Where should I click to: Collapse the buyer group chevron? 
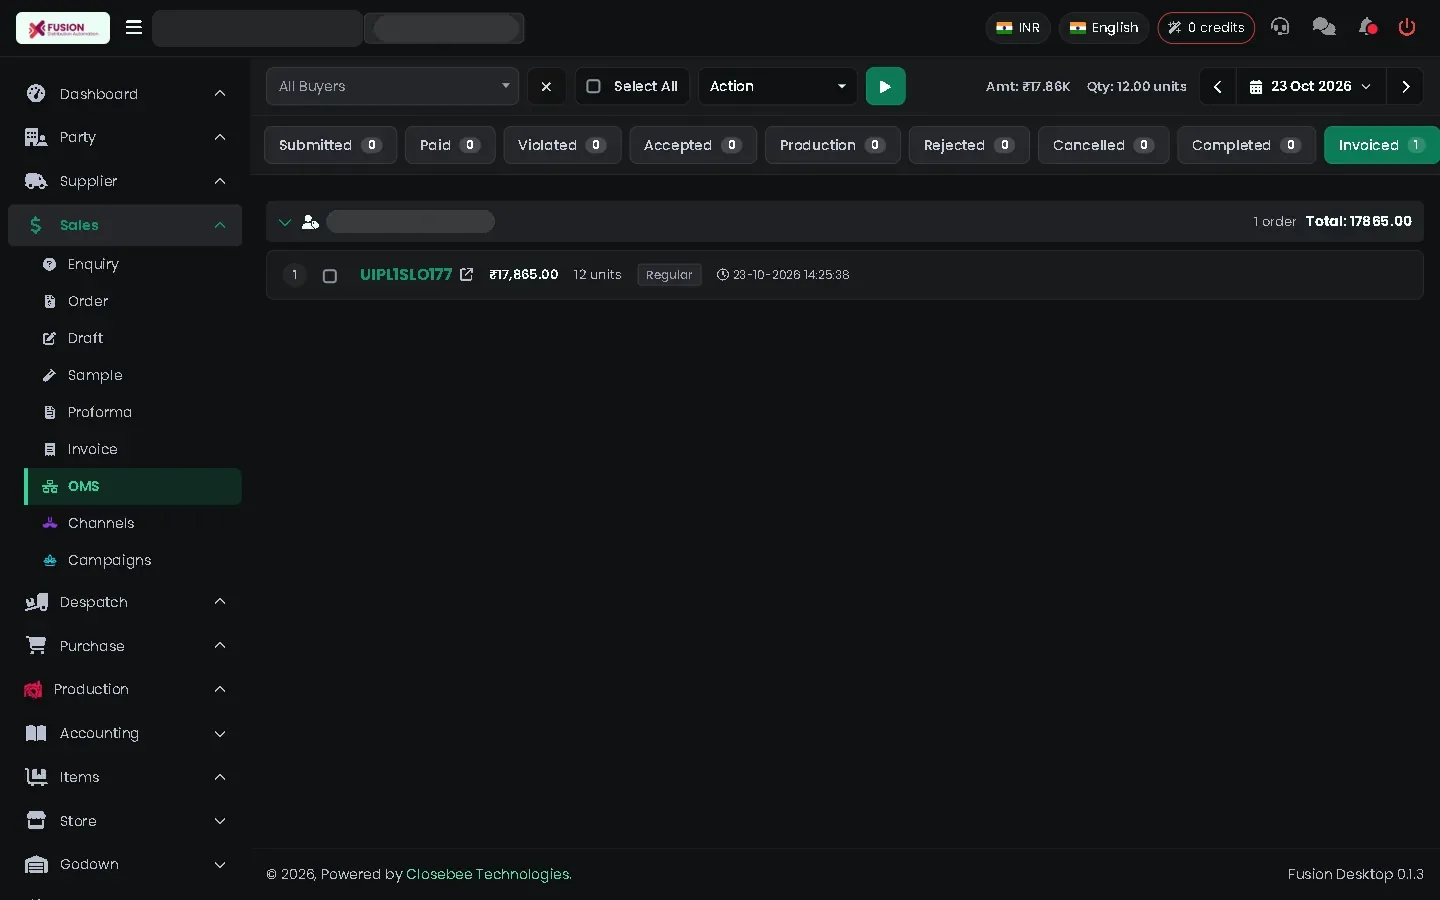click(285, 222)
